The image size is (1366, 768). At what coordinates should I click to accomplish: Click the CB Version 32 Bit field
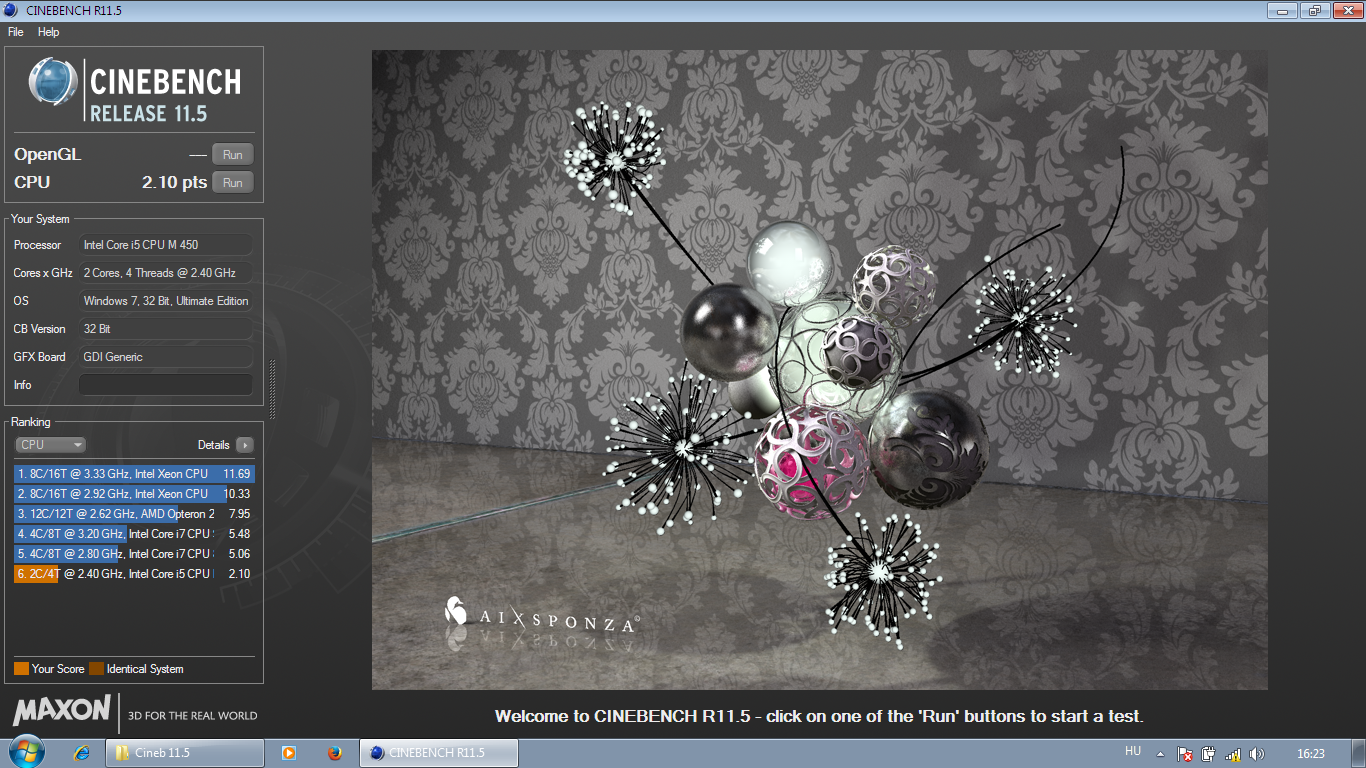point(166,329)
